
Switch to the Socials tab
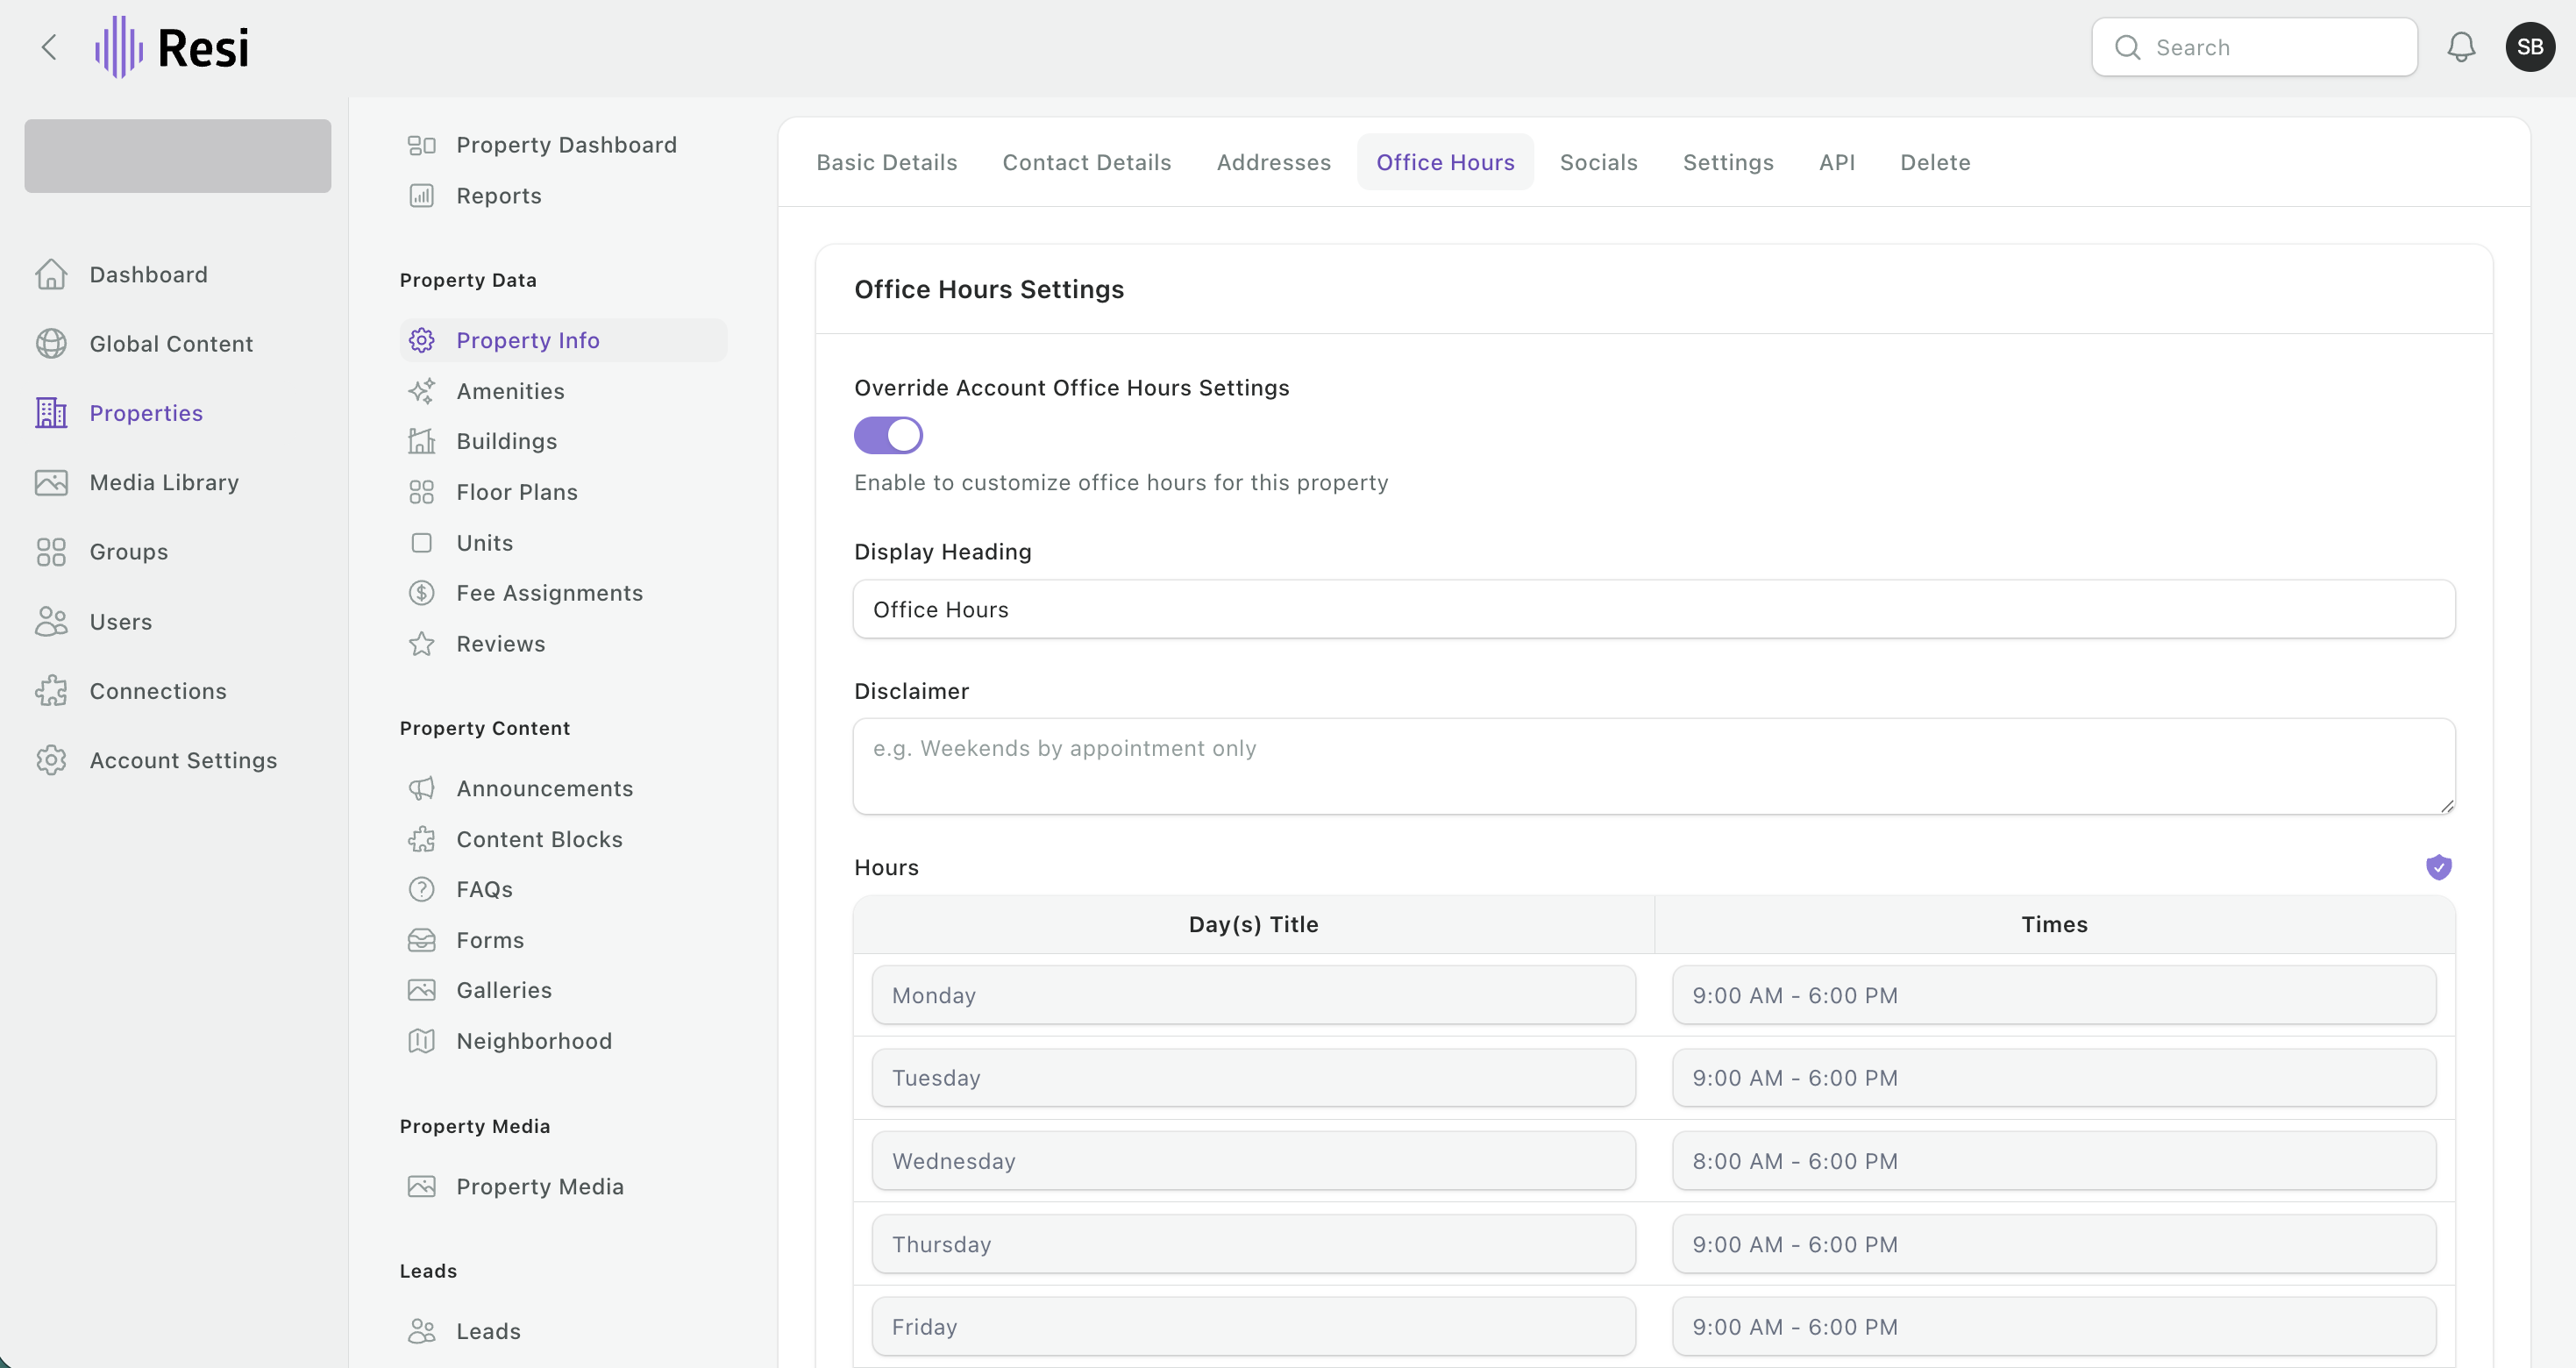coord(1599,162)
